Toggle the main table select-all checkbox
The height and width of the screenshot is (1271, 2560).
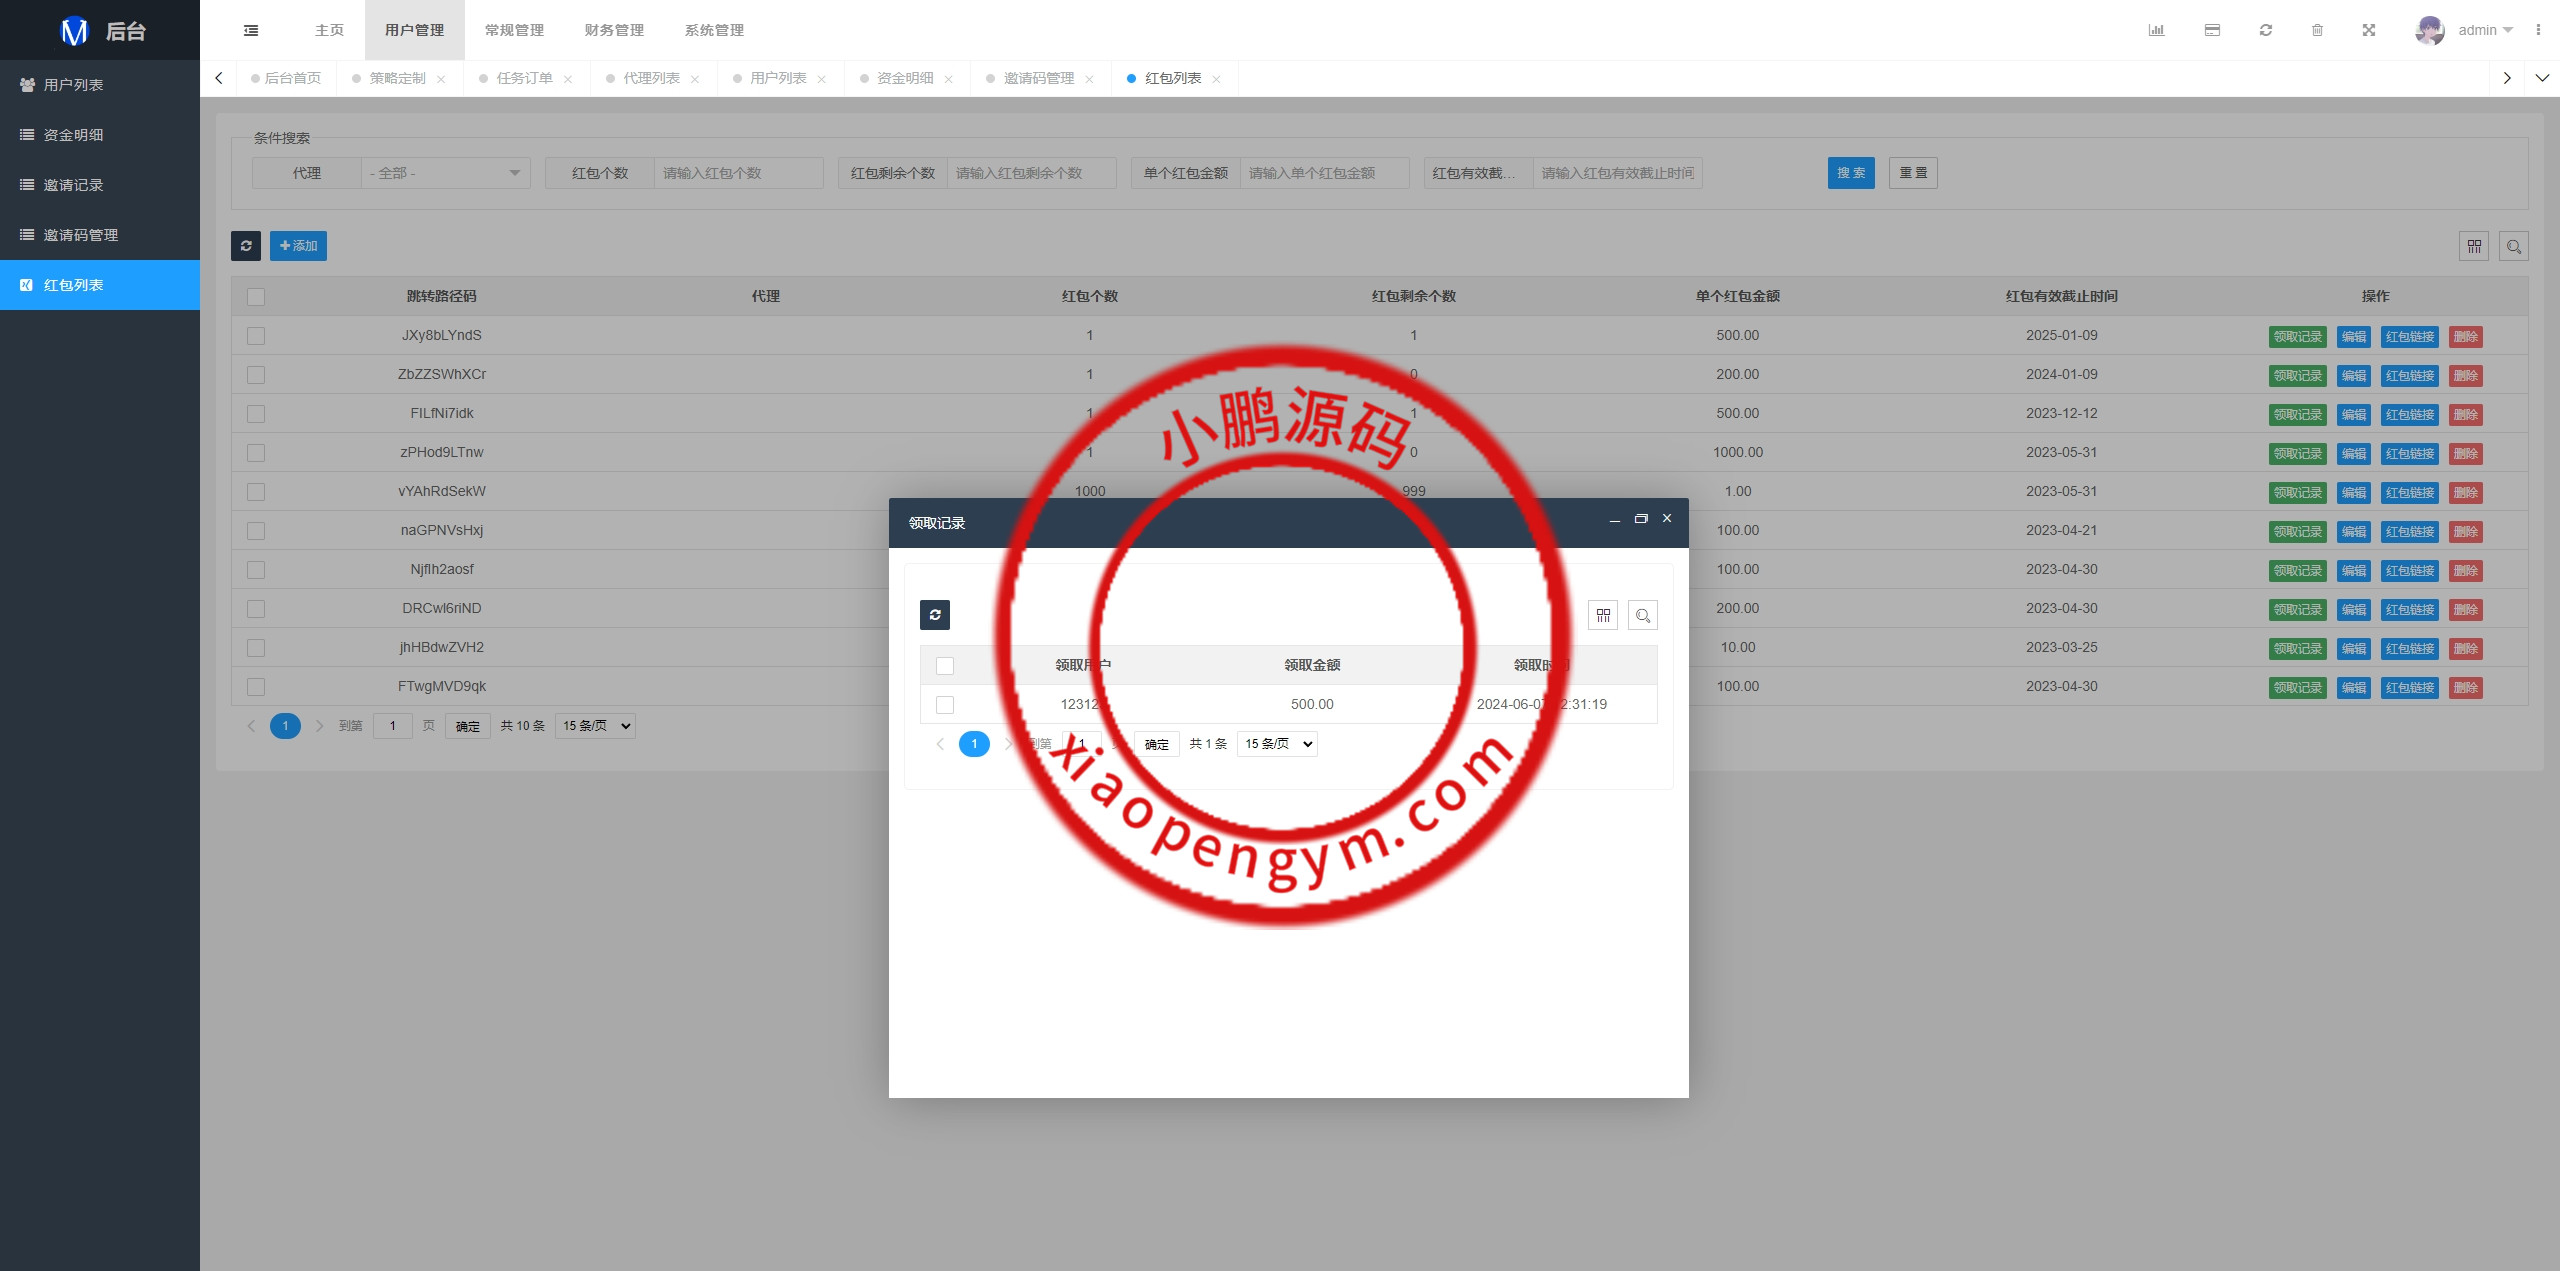click(x=256, y=297)
